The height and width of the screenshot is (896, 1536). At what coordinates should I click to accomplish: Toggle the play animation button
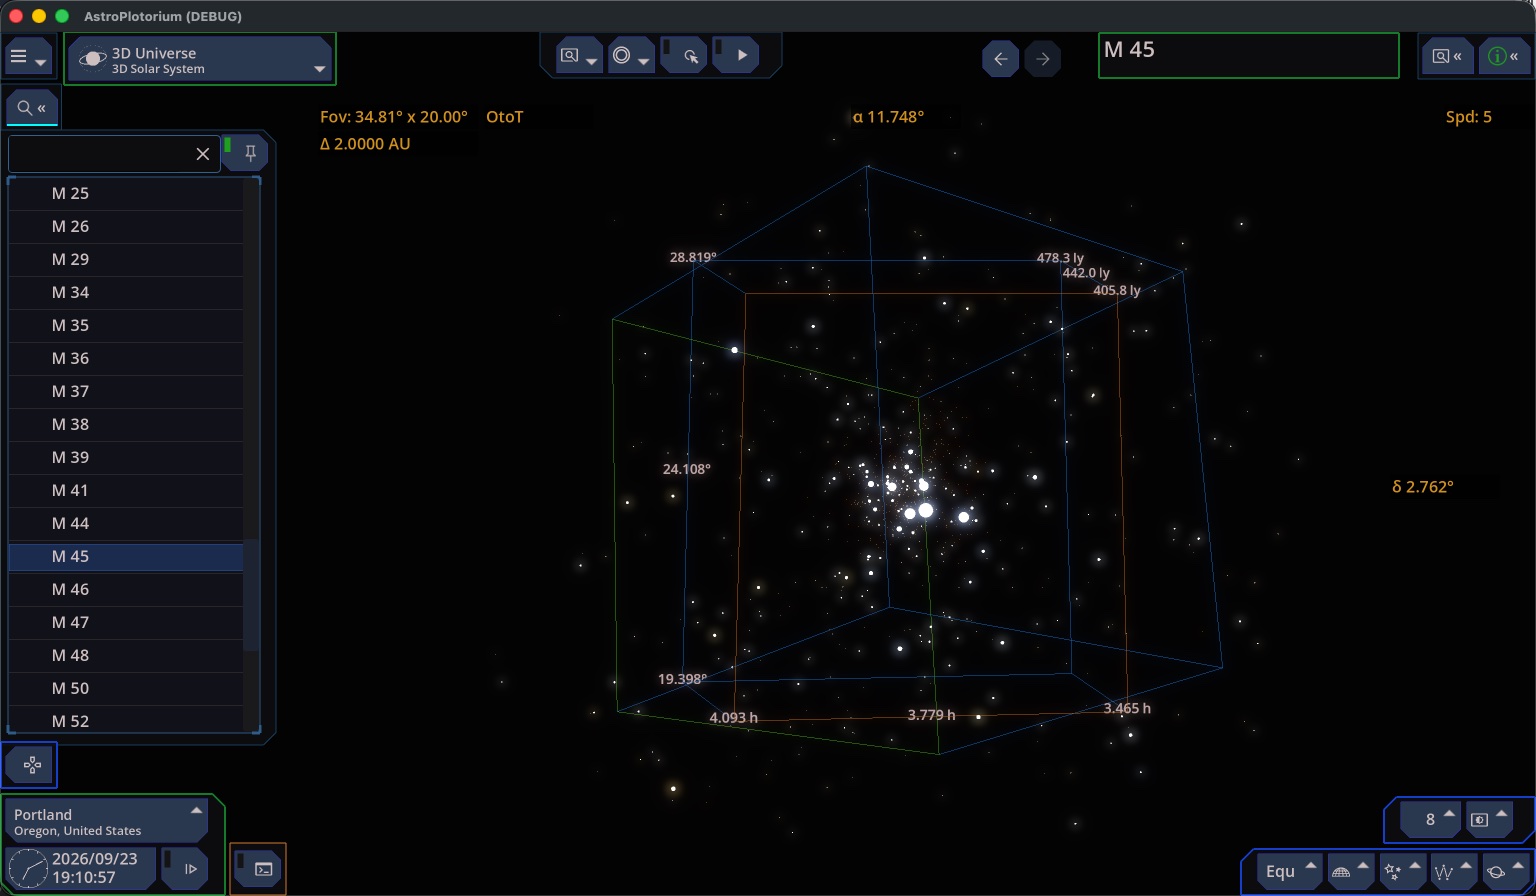click(x=736, y=56)
